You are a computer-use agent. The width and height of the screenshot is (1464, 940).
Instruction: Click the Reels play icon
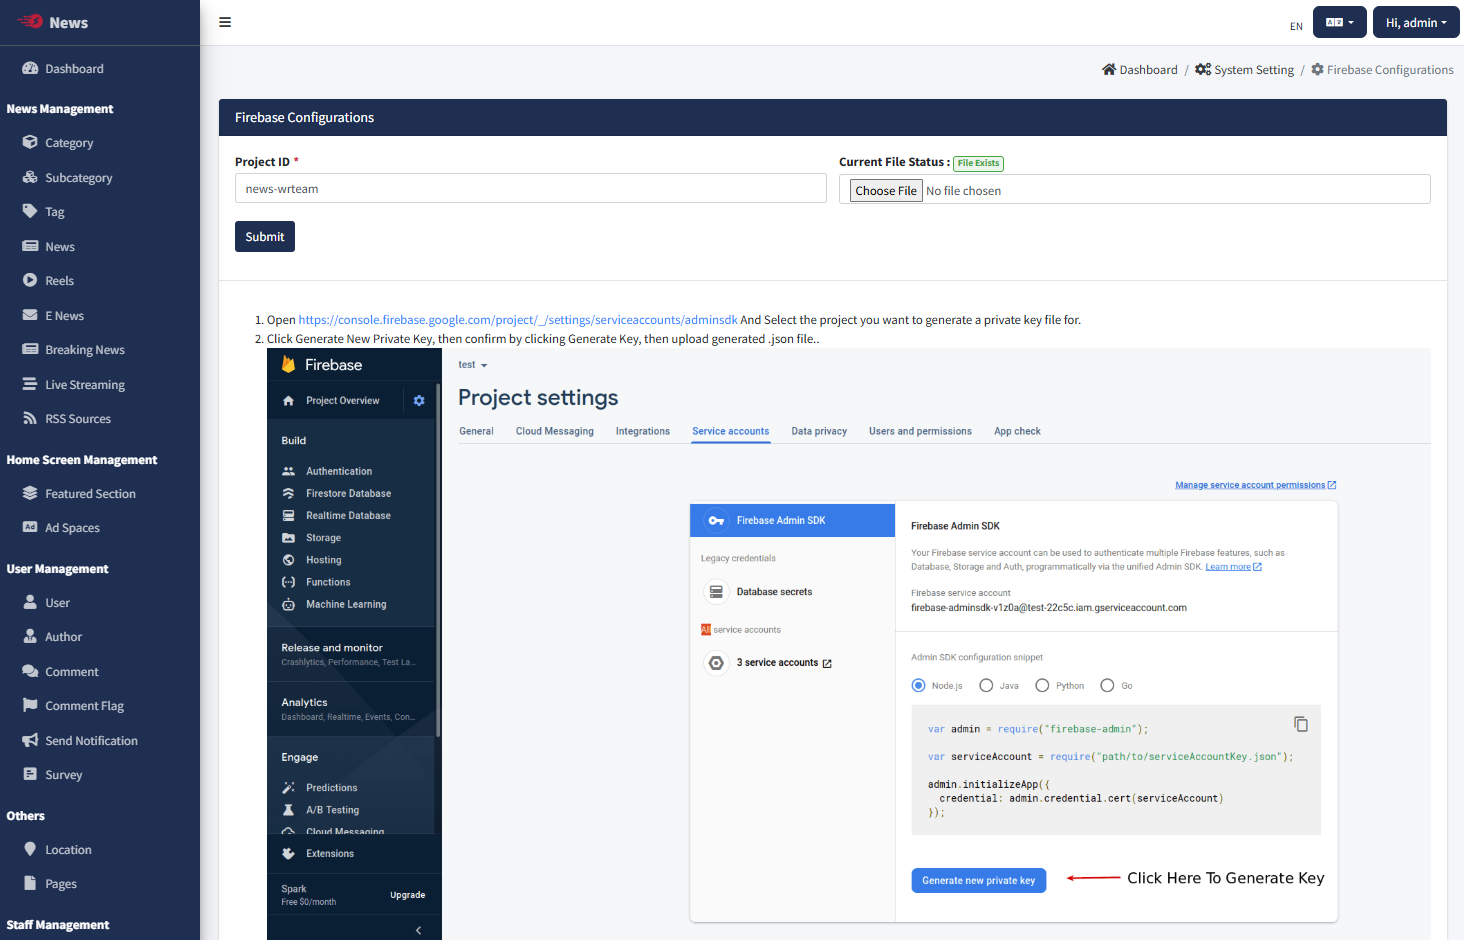pyautogui.click(x=30, y=280)
